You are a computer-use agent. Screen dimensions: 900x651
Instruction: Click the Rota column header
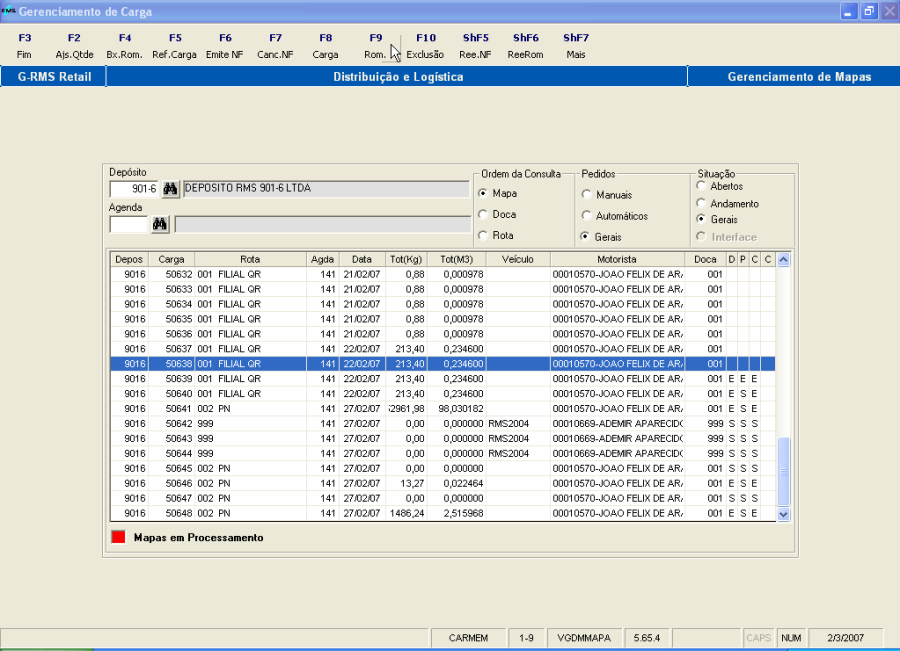(250, 259)
